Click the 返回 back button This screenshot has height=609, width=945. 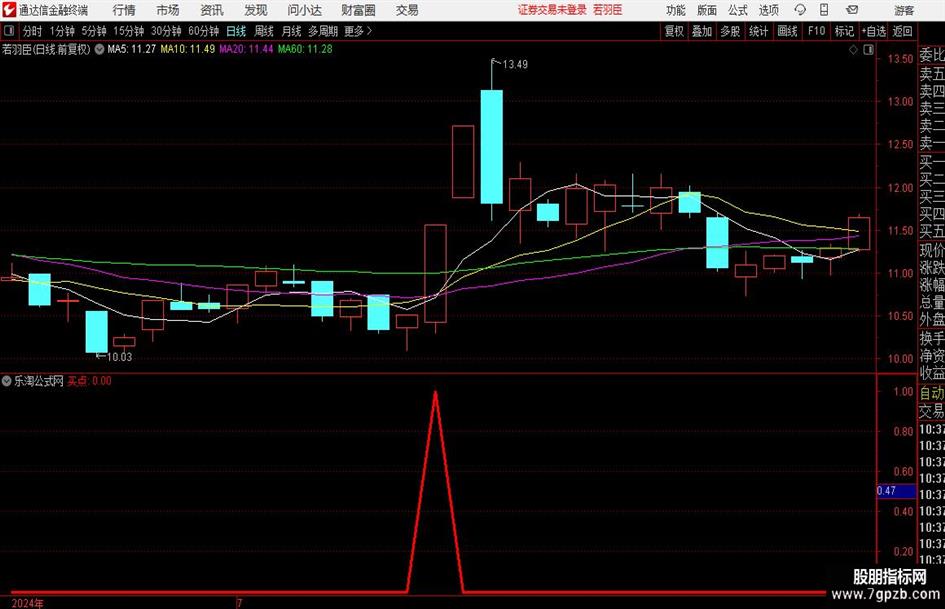(x=902, y=31)
